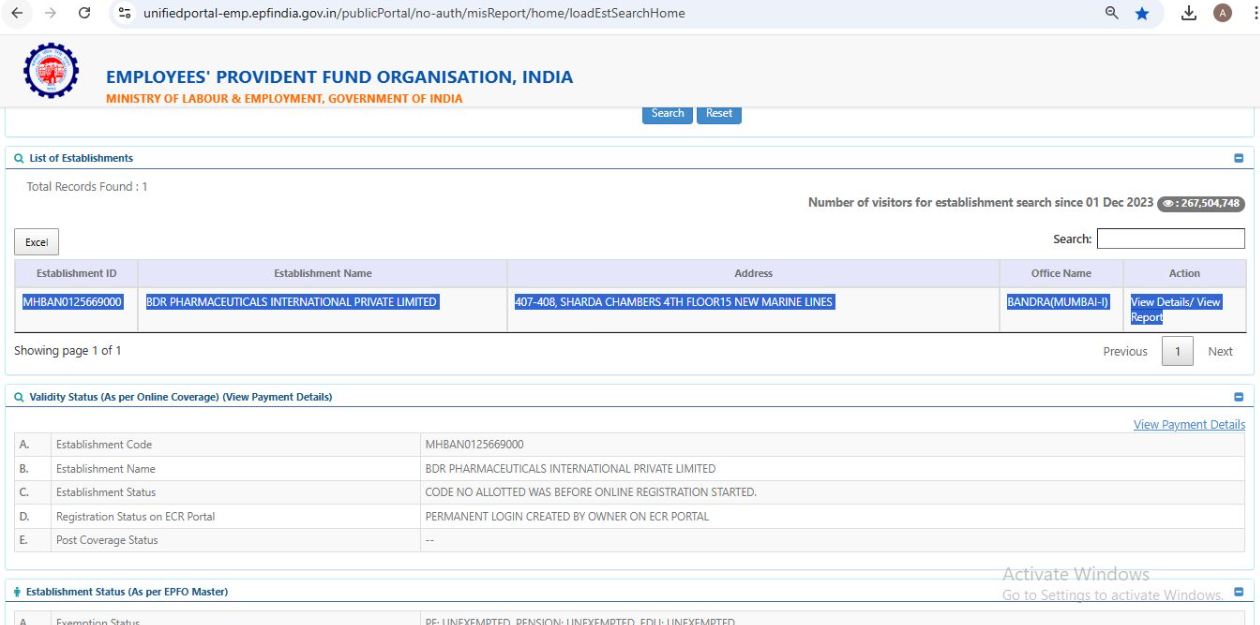Viewport: 1260px width, 625px height.
Task: Click establishment ID MHBAN0125669000 in table row
Action: (x=72, y=302)
